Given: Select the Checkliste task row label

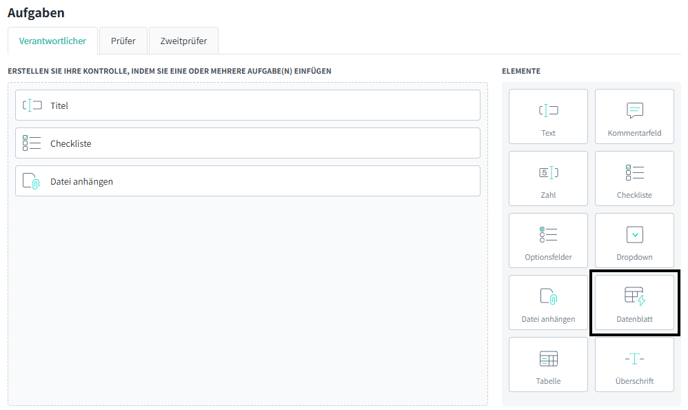Looking at the screenshot, I should point(71,144).
